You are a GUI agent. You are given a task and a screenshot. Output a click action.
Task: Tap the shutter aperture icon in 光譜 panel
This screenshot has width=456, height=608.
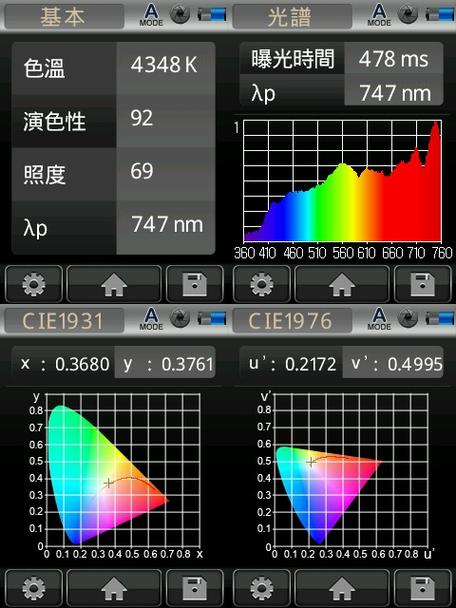coord(408,15)
